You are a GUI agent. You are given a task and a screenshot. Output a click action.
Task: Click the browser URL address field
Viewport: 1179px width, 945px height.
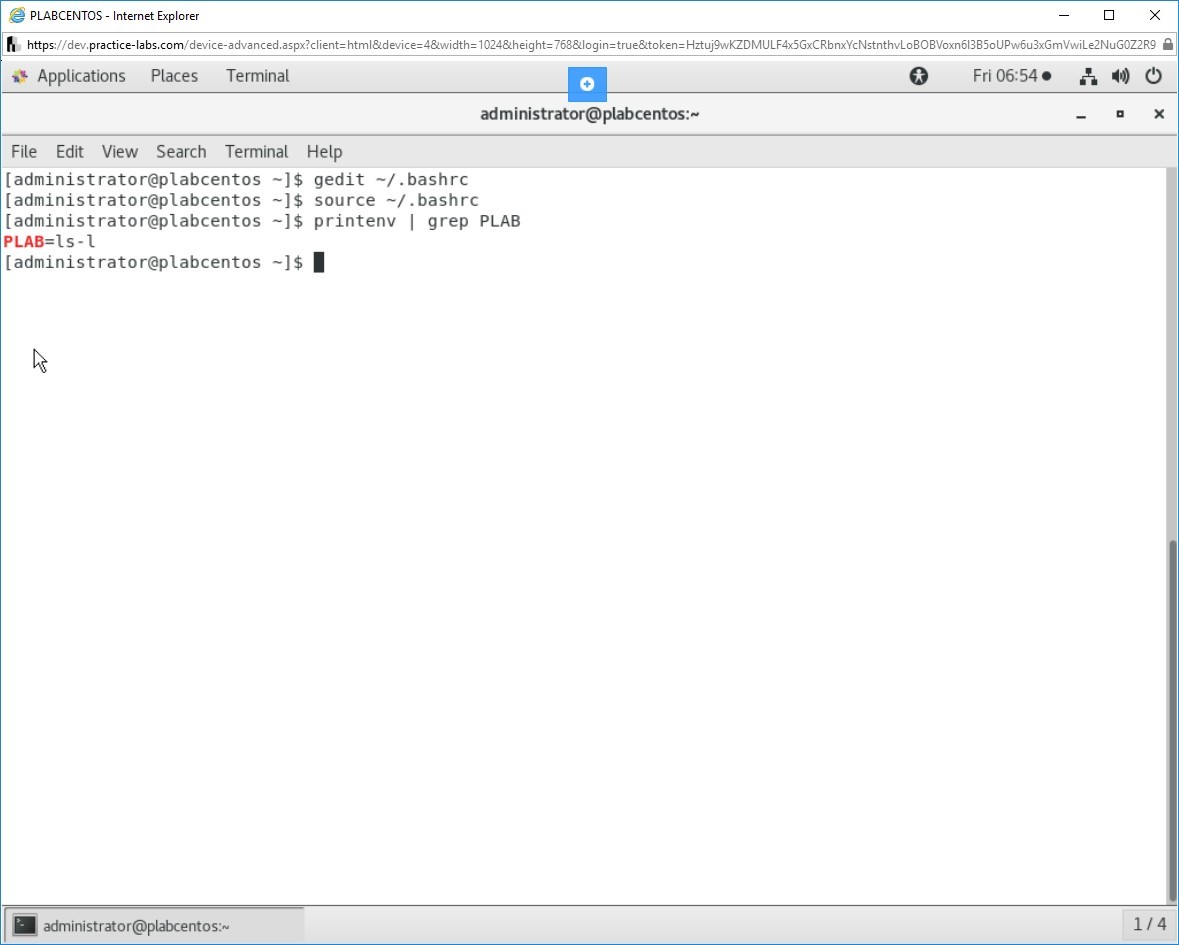[x=590, y=45]
